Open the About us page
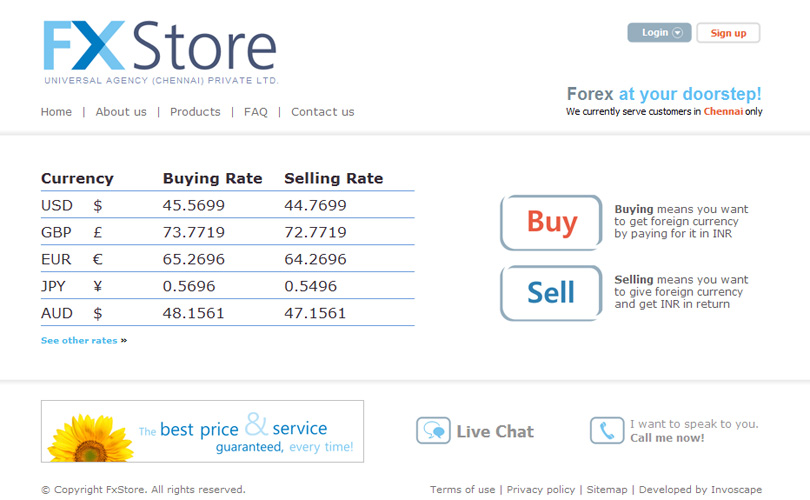This screenshot has height=500, width=810. pos(121,112)
